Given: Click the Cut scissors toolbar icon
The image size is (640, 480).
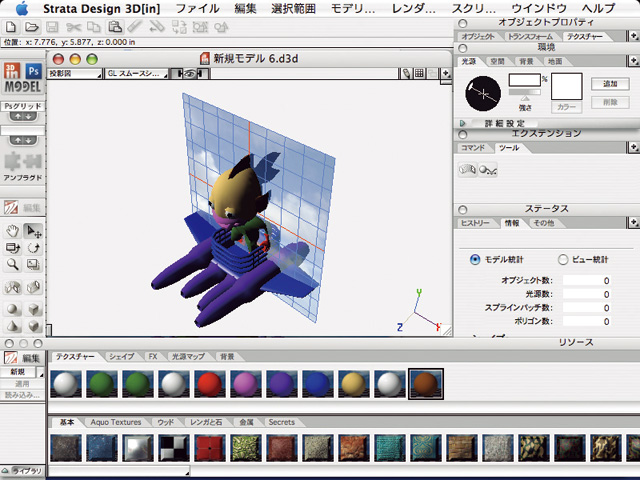Looking at the screenshot, I should pos(73,27).
